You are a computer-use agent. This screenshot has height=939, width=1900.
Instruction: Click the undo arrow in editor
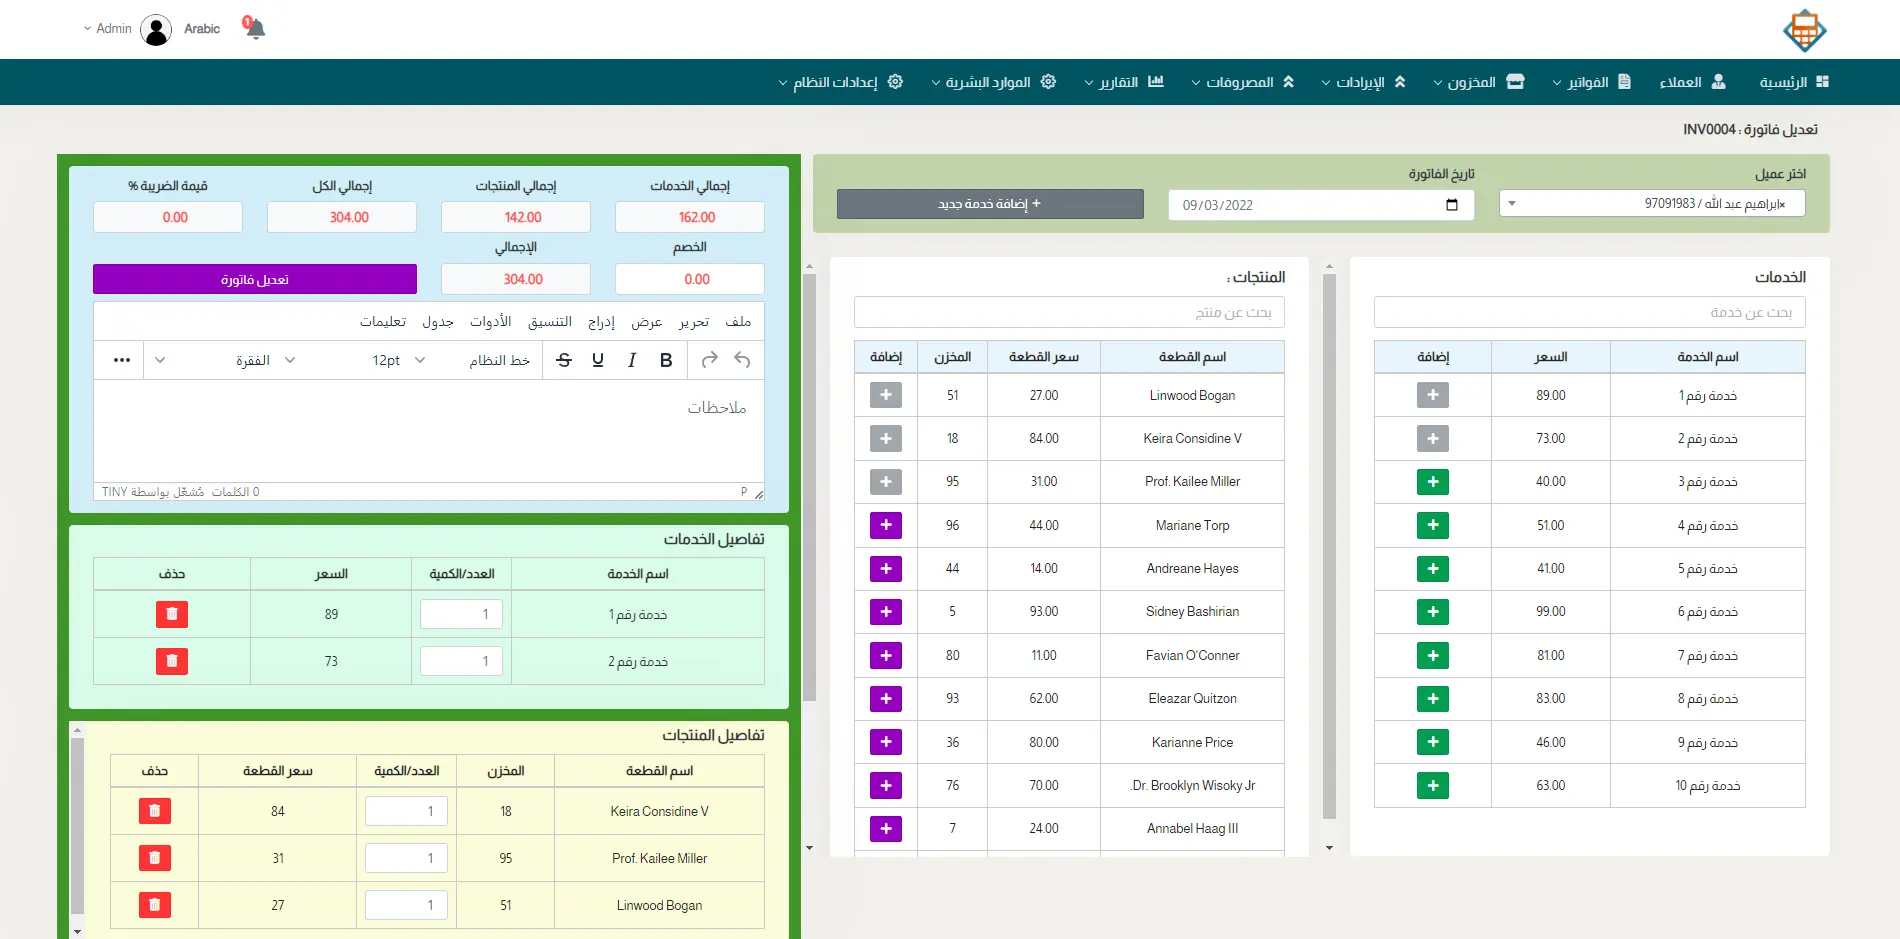click(x=742, y=360)
